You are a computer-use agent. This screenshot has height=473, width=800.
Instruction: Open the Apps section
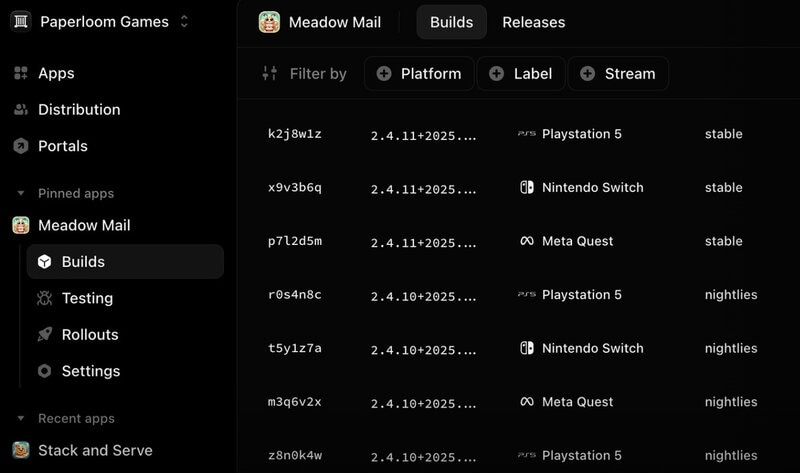[x=56, y=73]
